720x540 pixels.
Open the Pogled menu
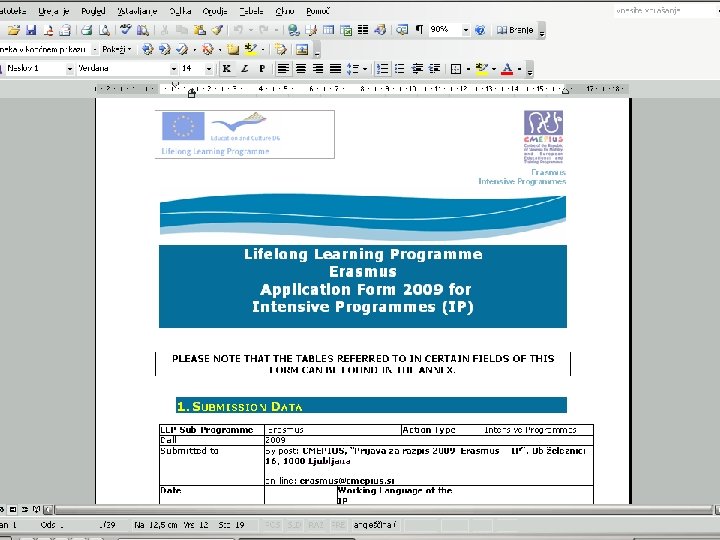click(x=93, y=11)
